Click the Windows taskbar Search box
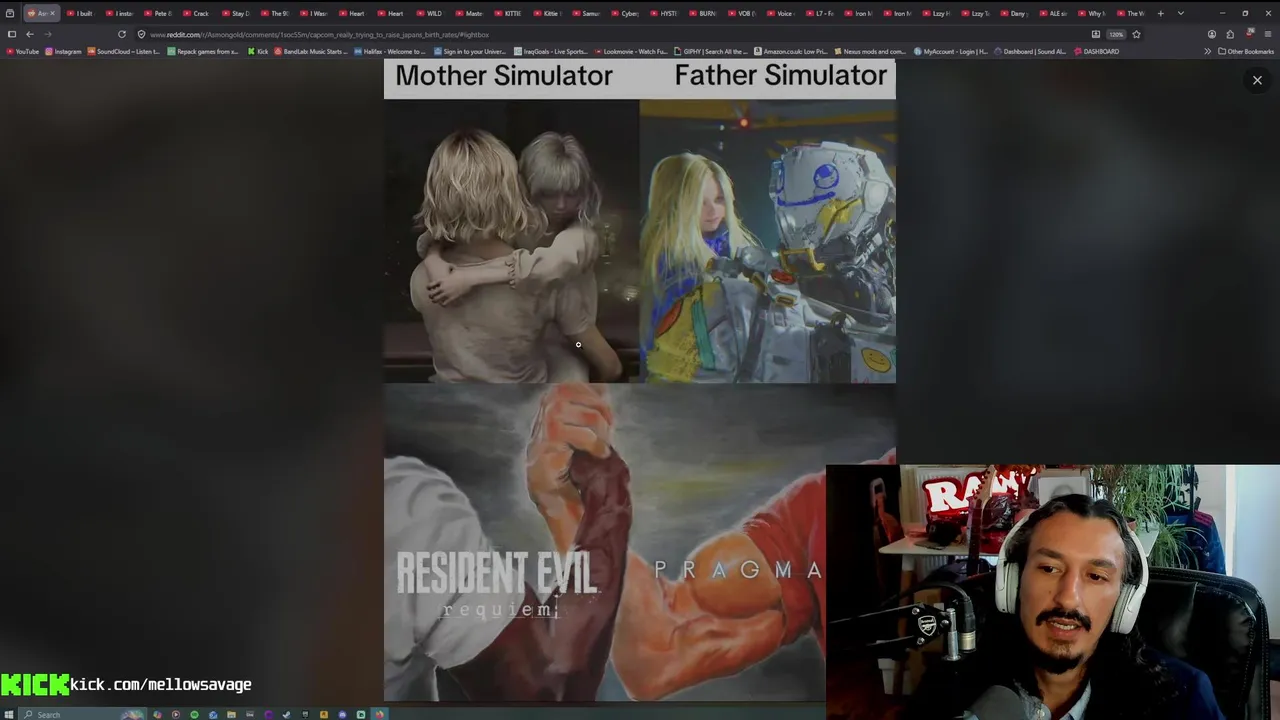1280x720 pixels. [83, 714]
